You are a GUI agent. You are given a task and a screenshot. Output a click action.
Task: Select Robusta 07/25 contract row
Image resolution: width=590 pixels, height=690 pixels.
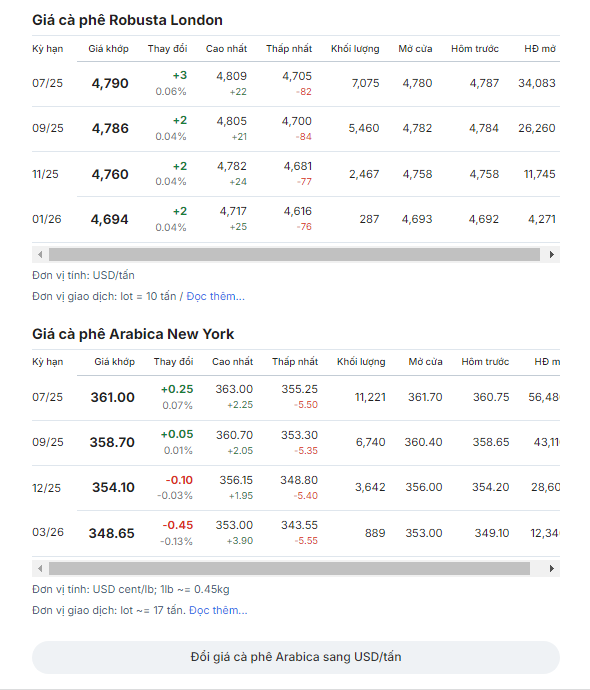(x=296, y=84)
